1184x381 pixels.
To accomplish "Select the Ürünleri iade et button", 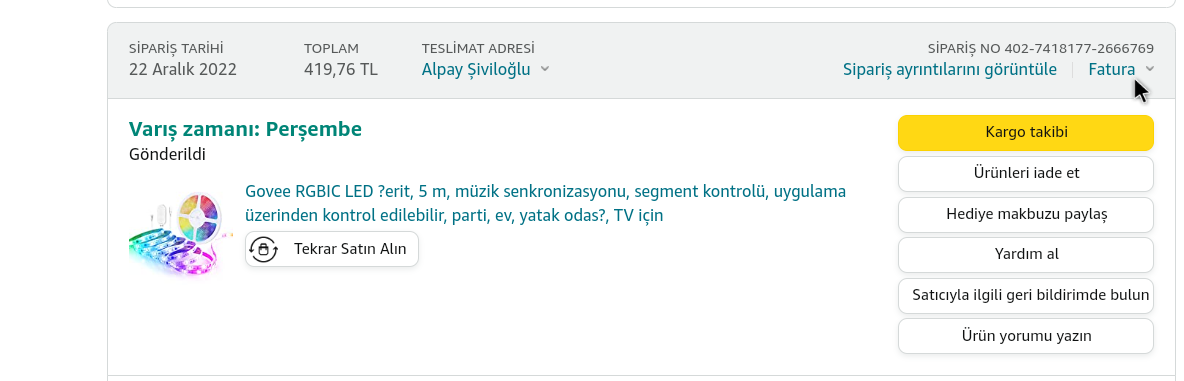I will tap(1025, 174).
